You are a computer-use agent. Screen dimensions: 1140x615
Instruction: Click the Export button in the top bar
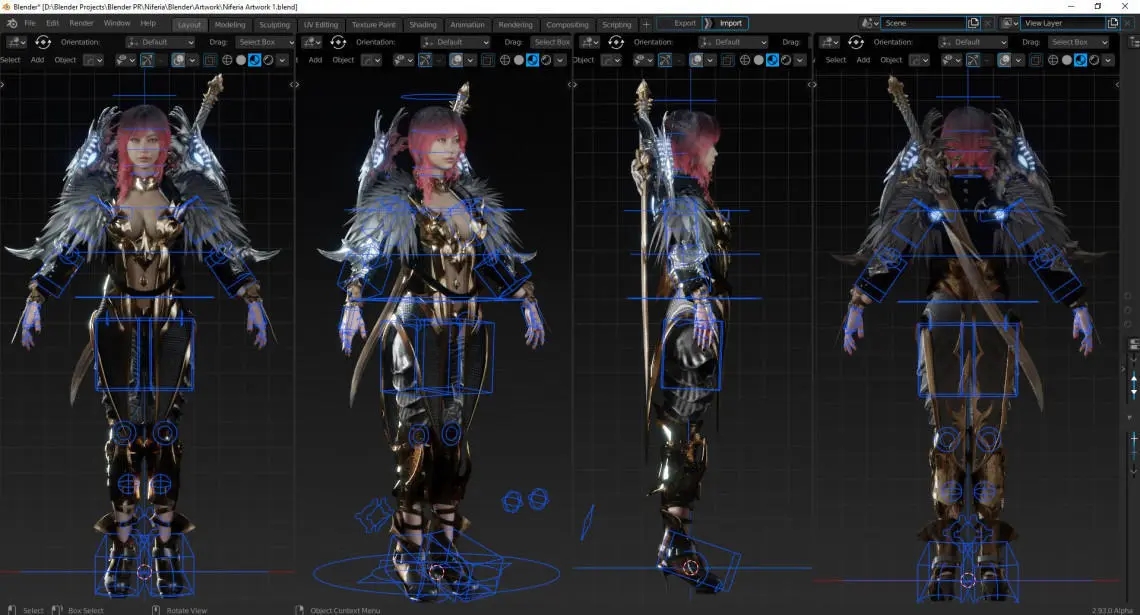681,23
